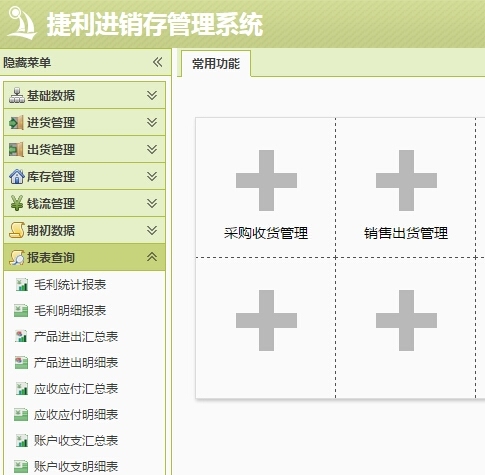The image size is (485, 475).
Task: Expand the 库存管理 section chevron
Action: click(x=152, y=176)
